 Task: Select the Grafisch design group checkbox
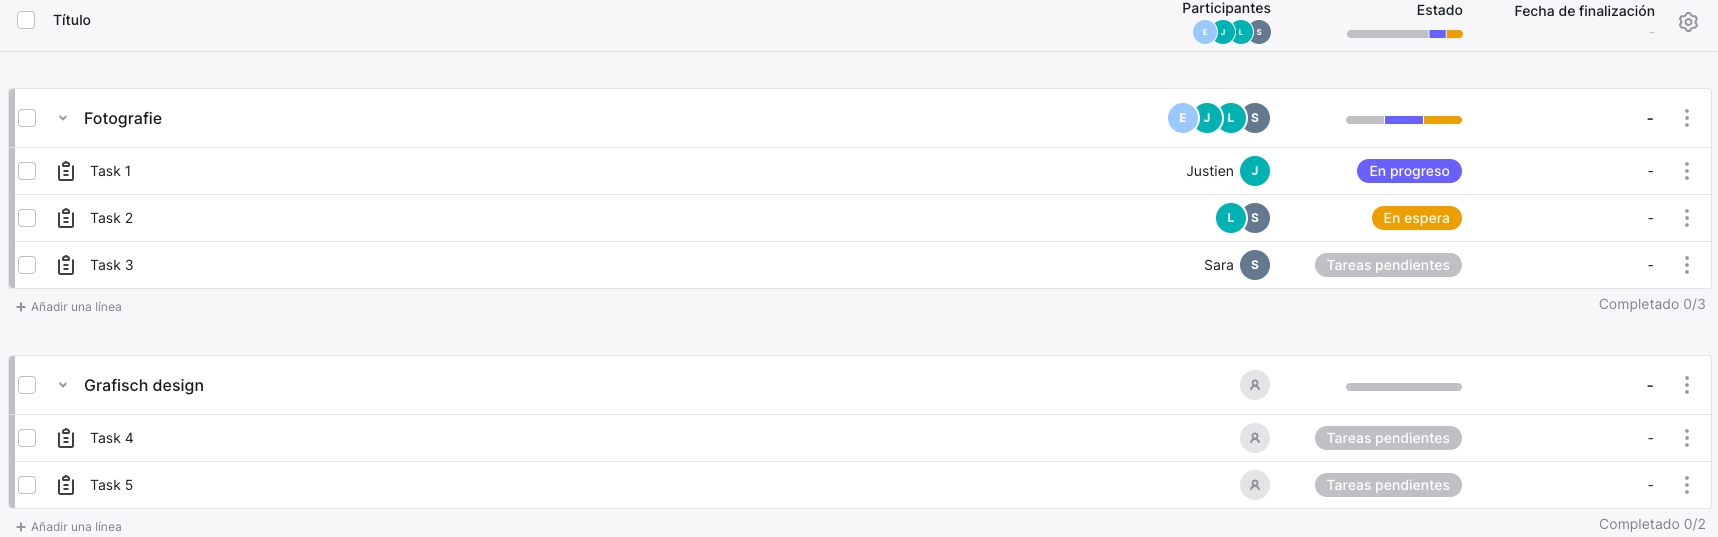click(27, 385)
